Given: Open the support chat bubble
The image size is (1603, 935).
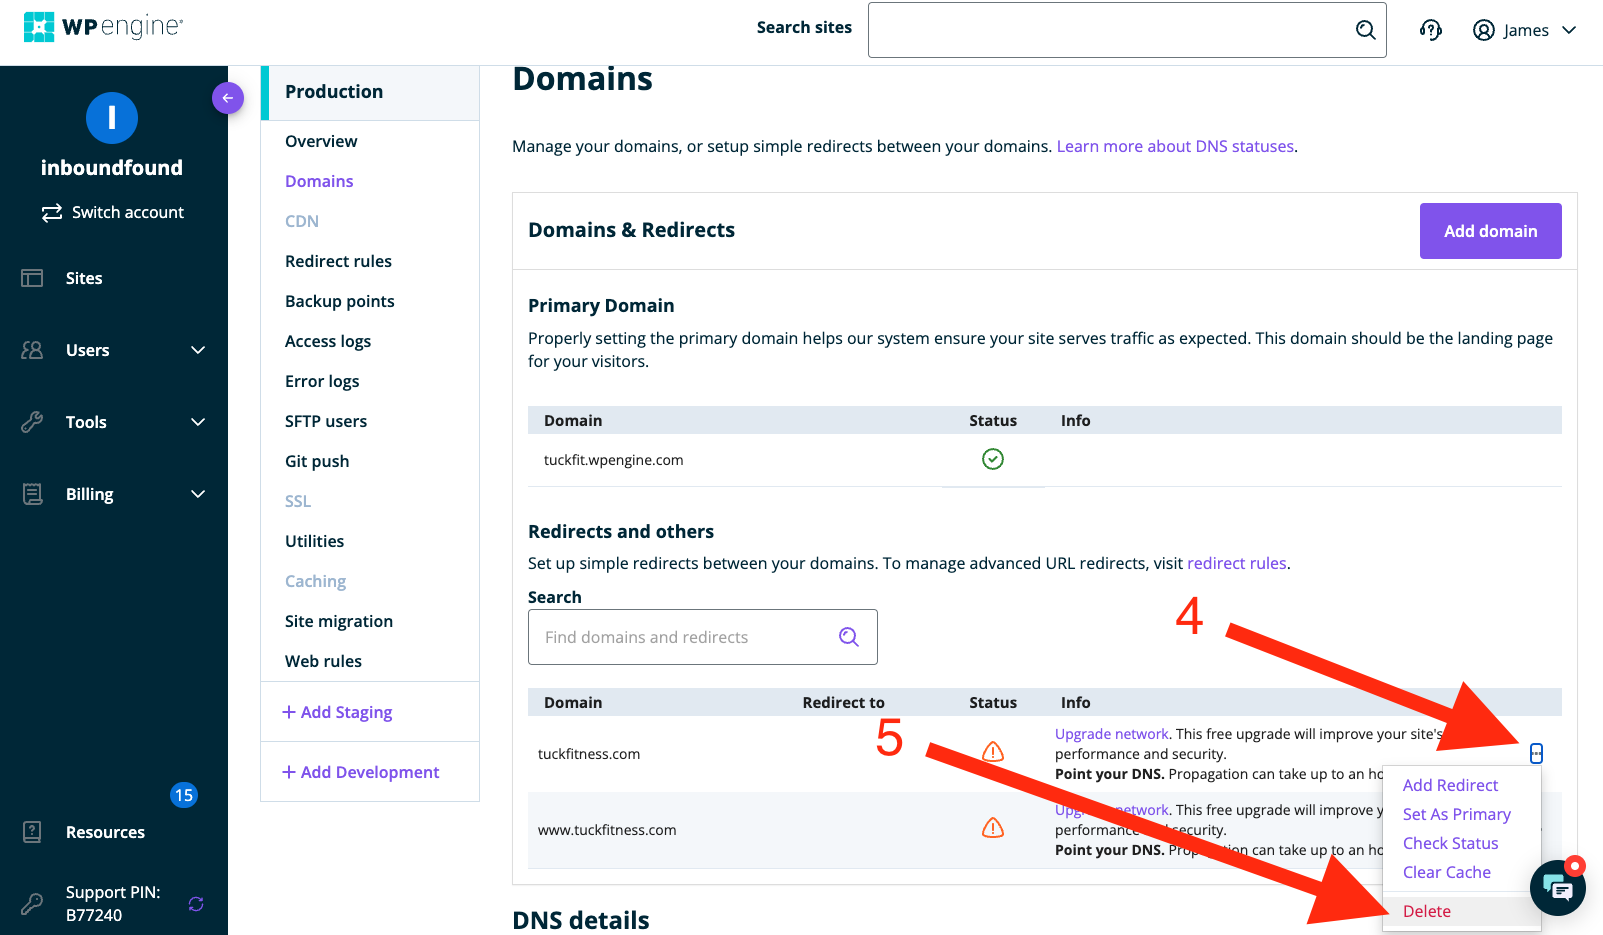Looking at the screenshot, I should pos(1557,887).
